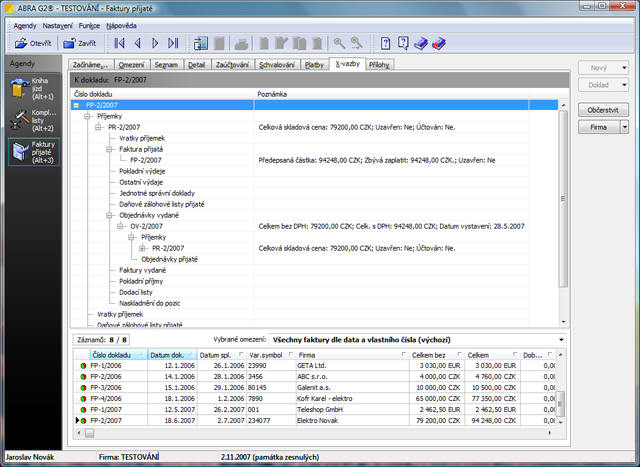Click the Zavřít (close) toolbar button
This screenshot has width=640, height=467.
79,43
